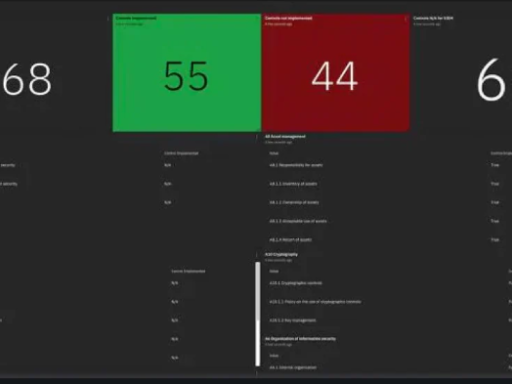Click the A8 Asset management panel title
512x384 pixels.
tap(285, 136)
